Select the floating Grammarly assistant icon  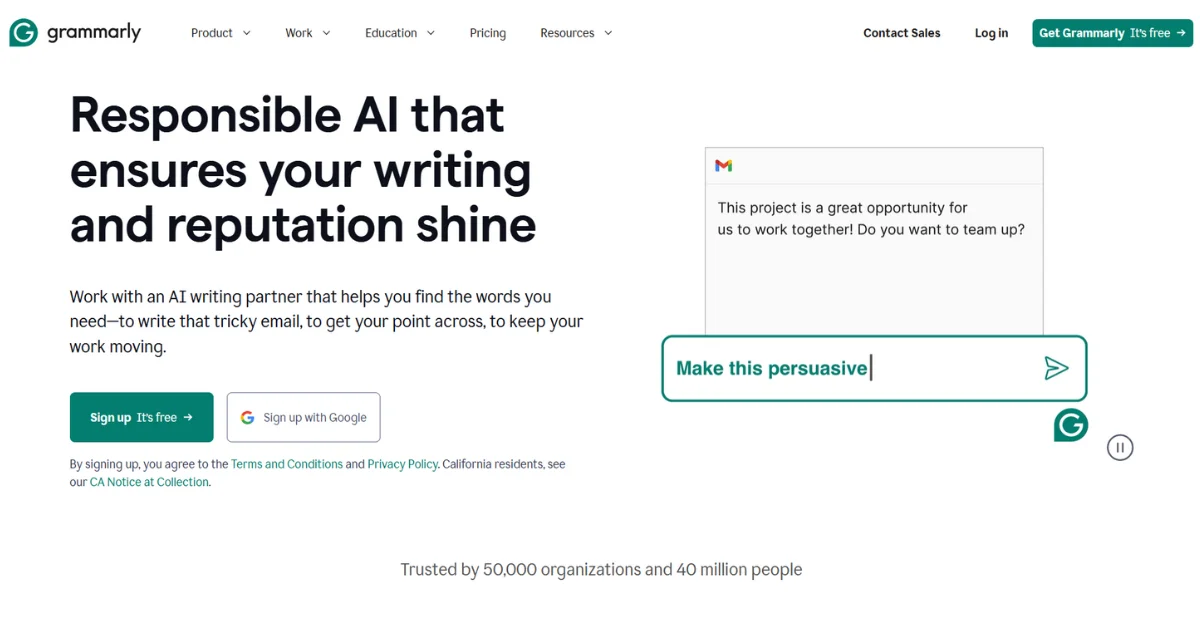click(x=1070, y=425)
